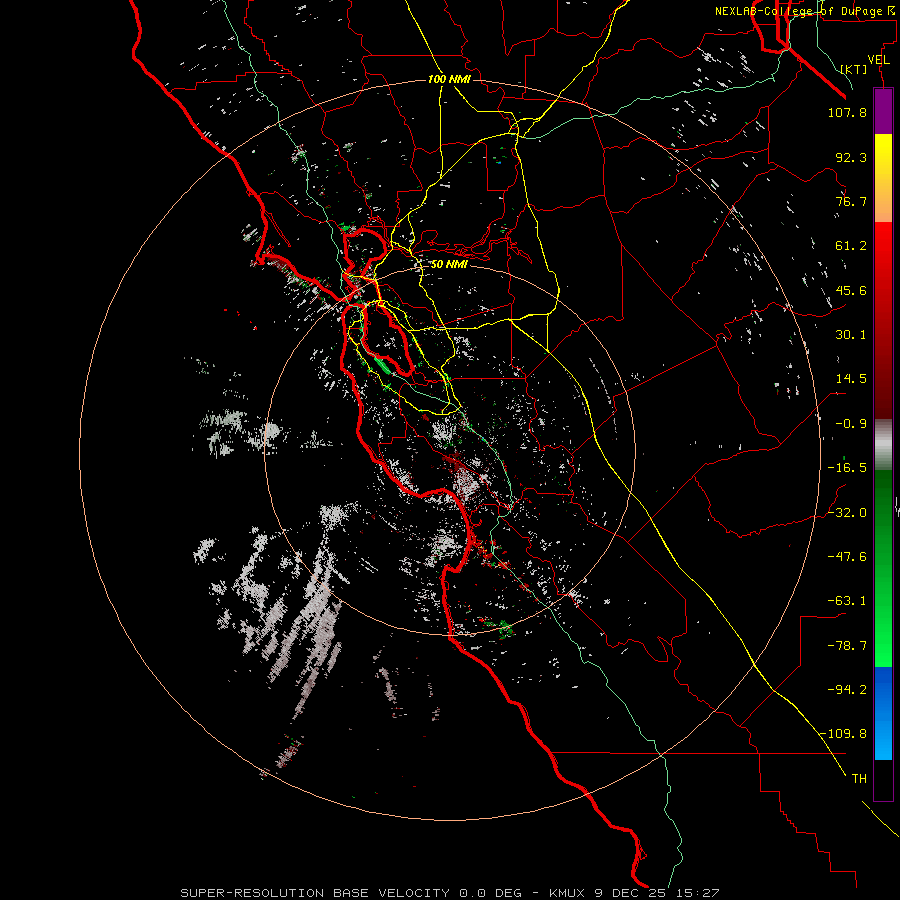The width and height of the screenshot is (900, 900).
Task: Click the yellow-orange segment of the color bar
Action: point(883,178)
